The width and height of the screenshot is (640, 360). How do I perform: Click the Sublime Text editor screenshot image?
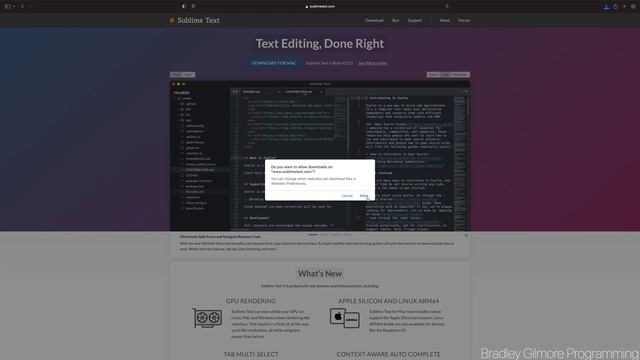tap(320, 156)
